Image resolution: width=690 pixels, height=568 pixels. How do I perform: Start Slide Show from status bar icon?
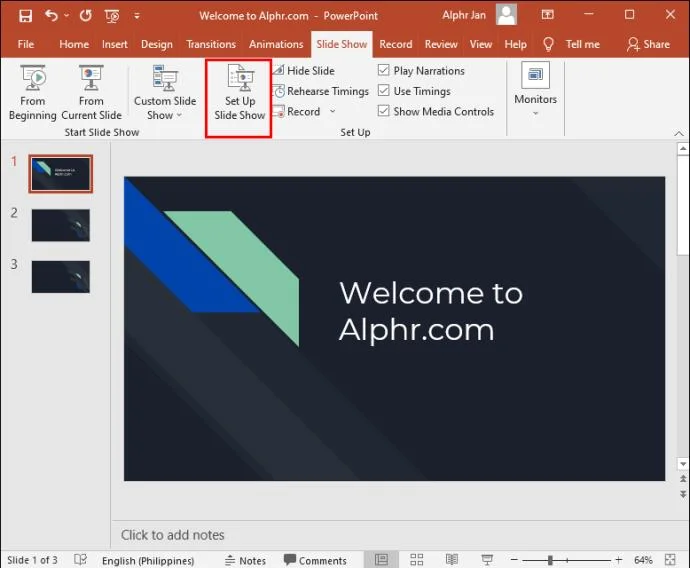point(487,560)
